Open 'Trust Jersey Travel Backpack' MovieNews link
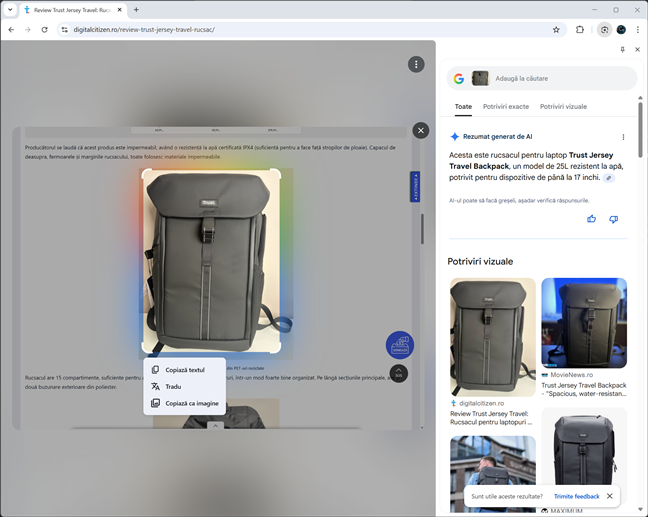Viewport: 648px width, 517px height. point(584,389)
